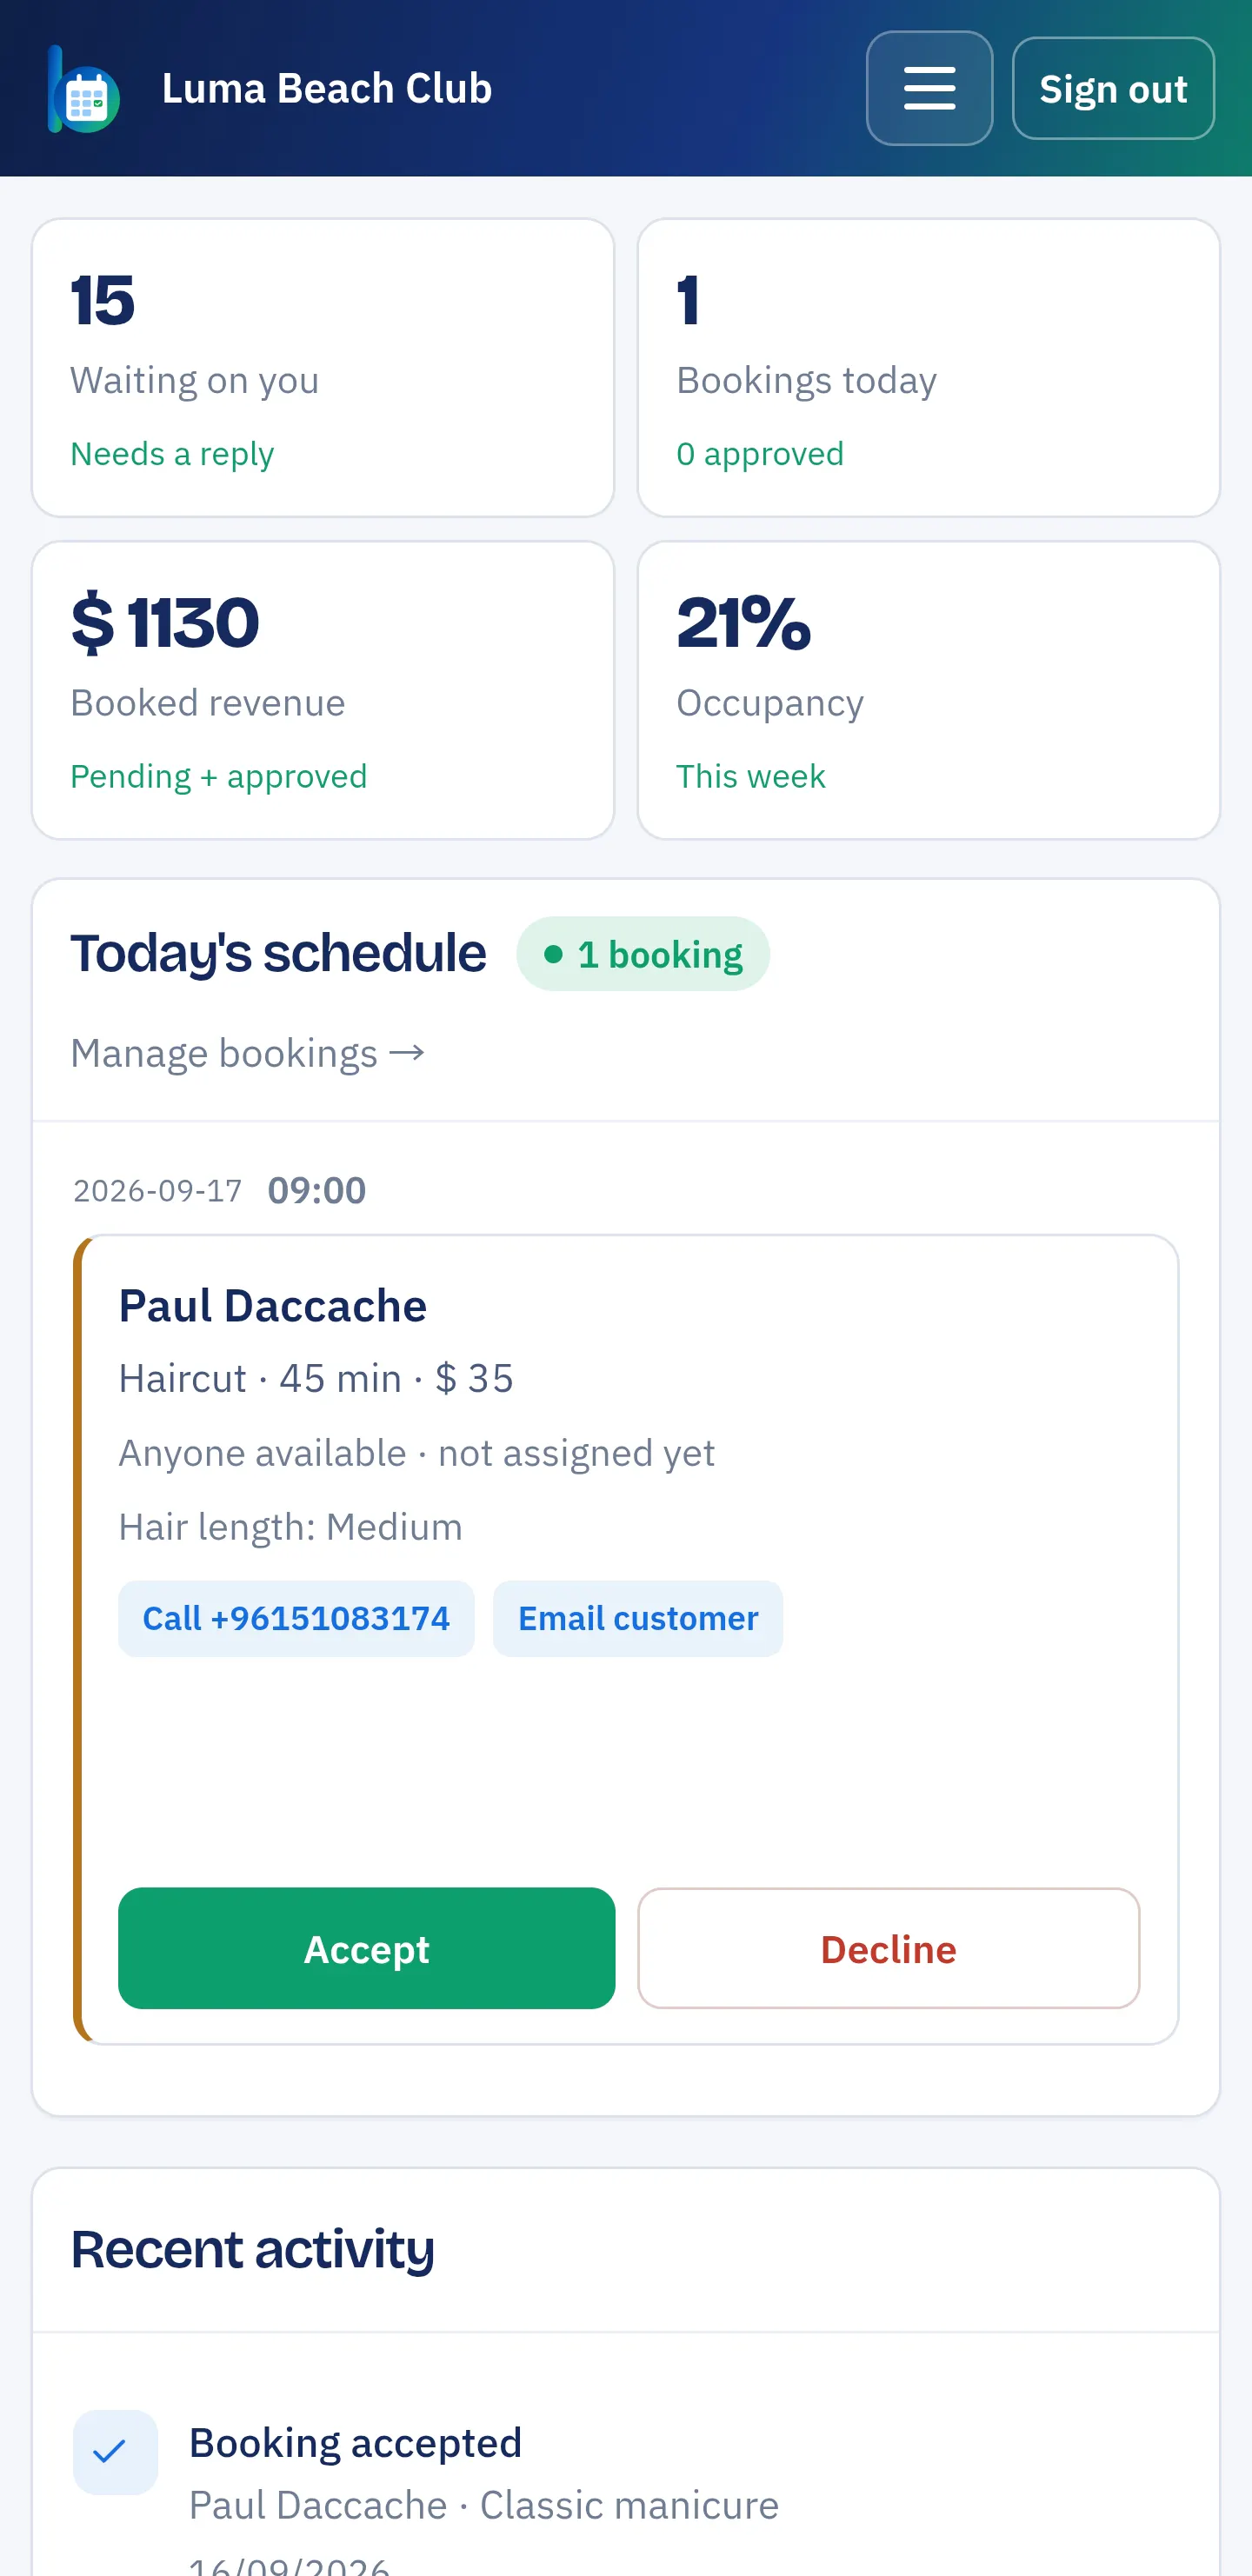Click the arrow beside Manage bookings

click(x=407, y=1052)
